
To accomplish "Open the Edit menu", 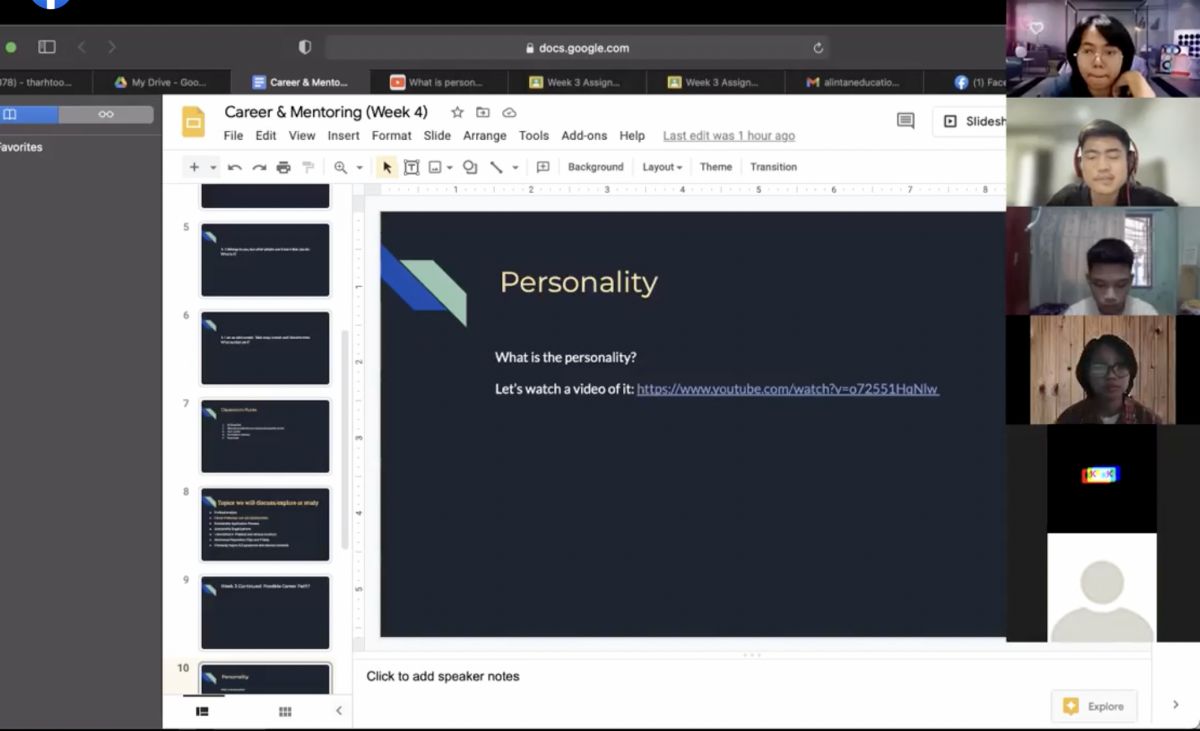I will point(265,136).
